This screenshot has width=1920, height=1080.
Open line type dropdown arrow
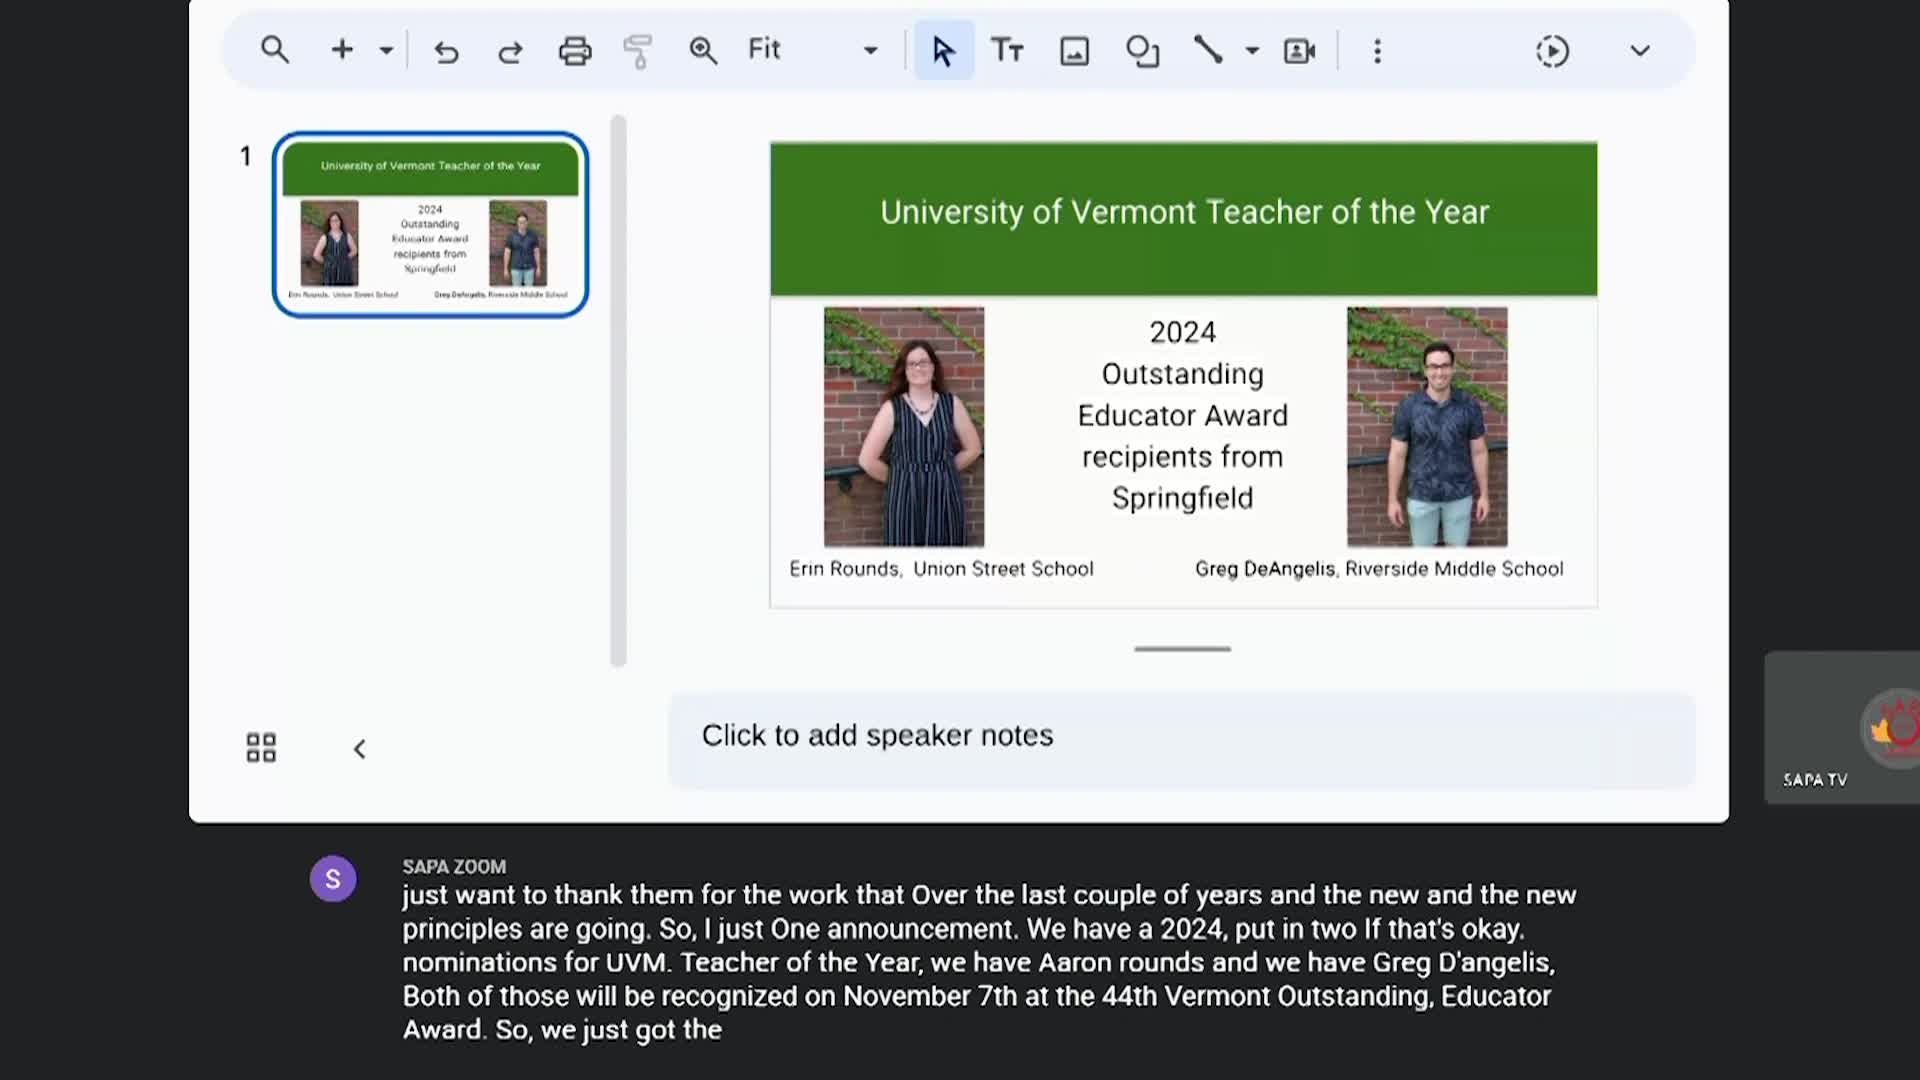[1252, 50]
